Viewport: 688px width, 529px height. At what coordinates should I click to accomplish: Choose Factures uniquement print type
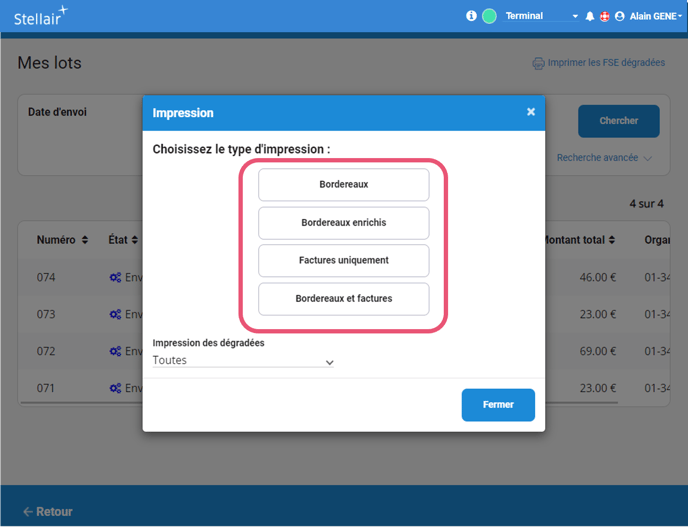(x=343, y=261)
